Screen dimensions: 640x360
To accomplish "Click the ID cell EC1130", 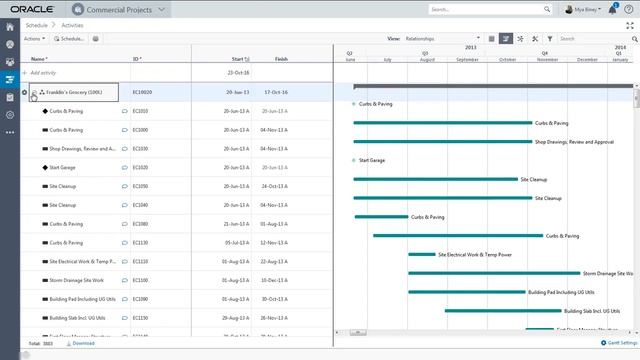I will [x=140, y=242].
